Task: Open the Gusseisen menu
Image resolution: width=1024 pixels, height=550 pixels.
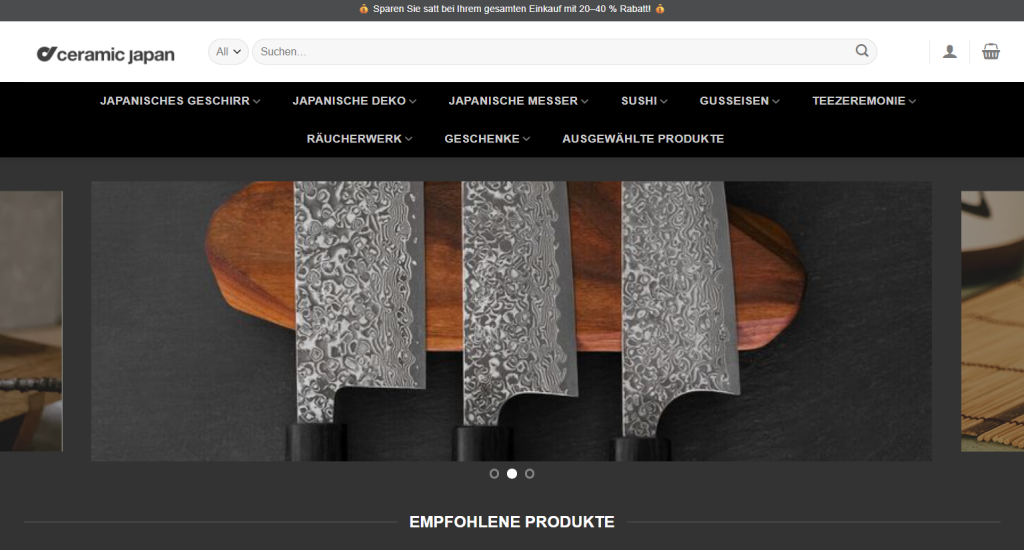Action: pos(739,101)
